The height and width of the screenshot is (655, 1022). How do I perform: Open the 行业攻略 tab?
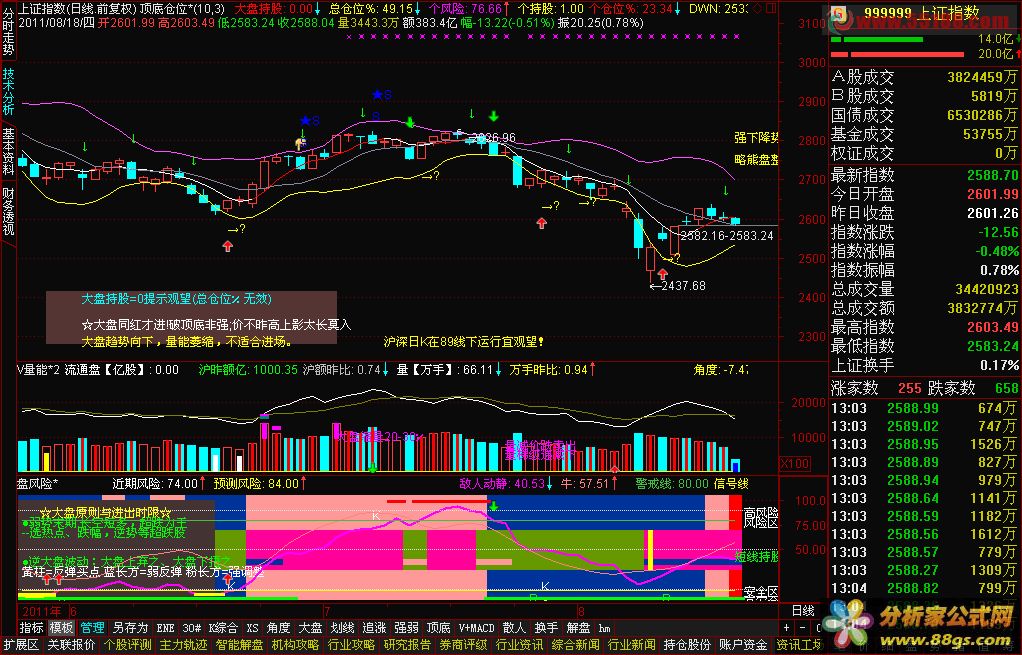point(351,645)
